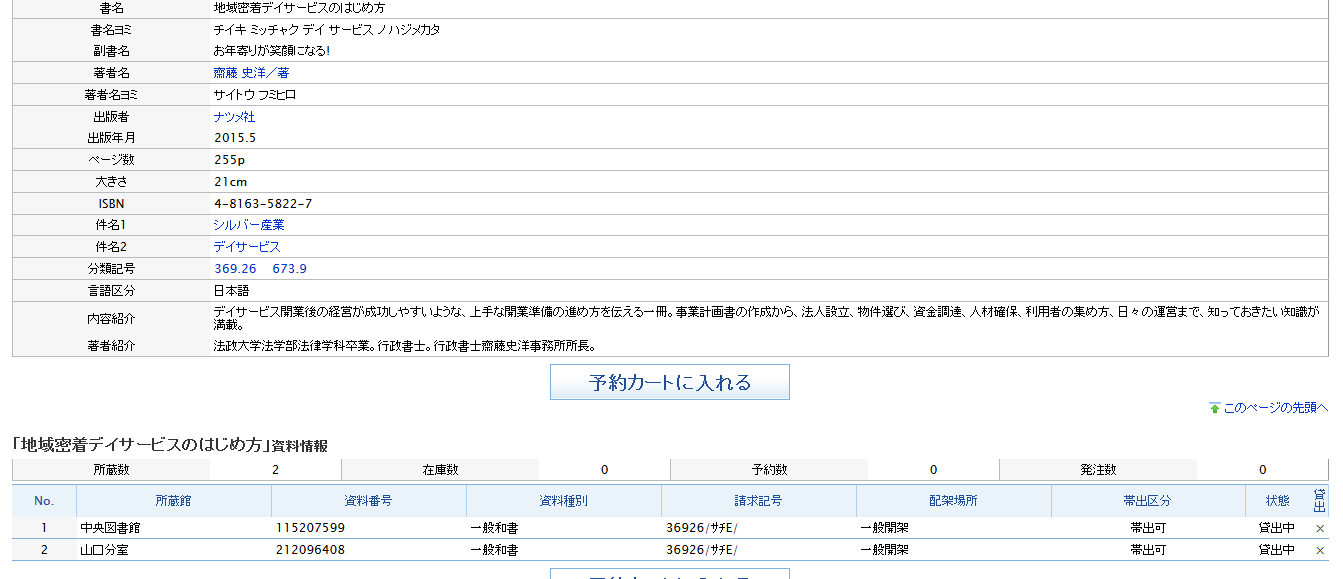Jump to top via このページの先頭へ
1343x579 pixels.
[x=1276, y=408]
